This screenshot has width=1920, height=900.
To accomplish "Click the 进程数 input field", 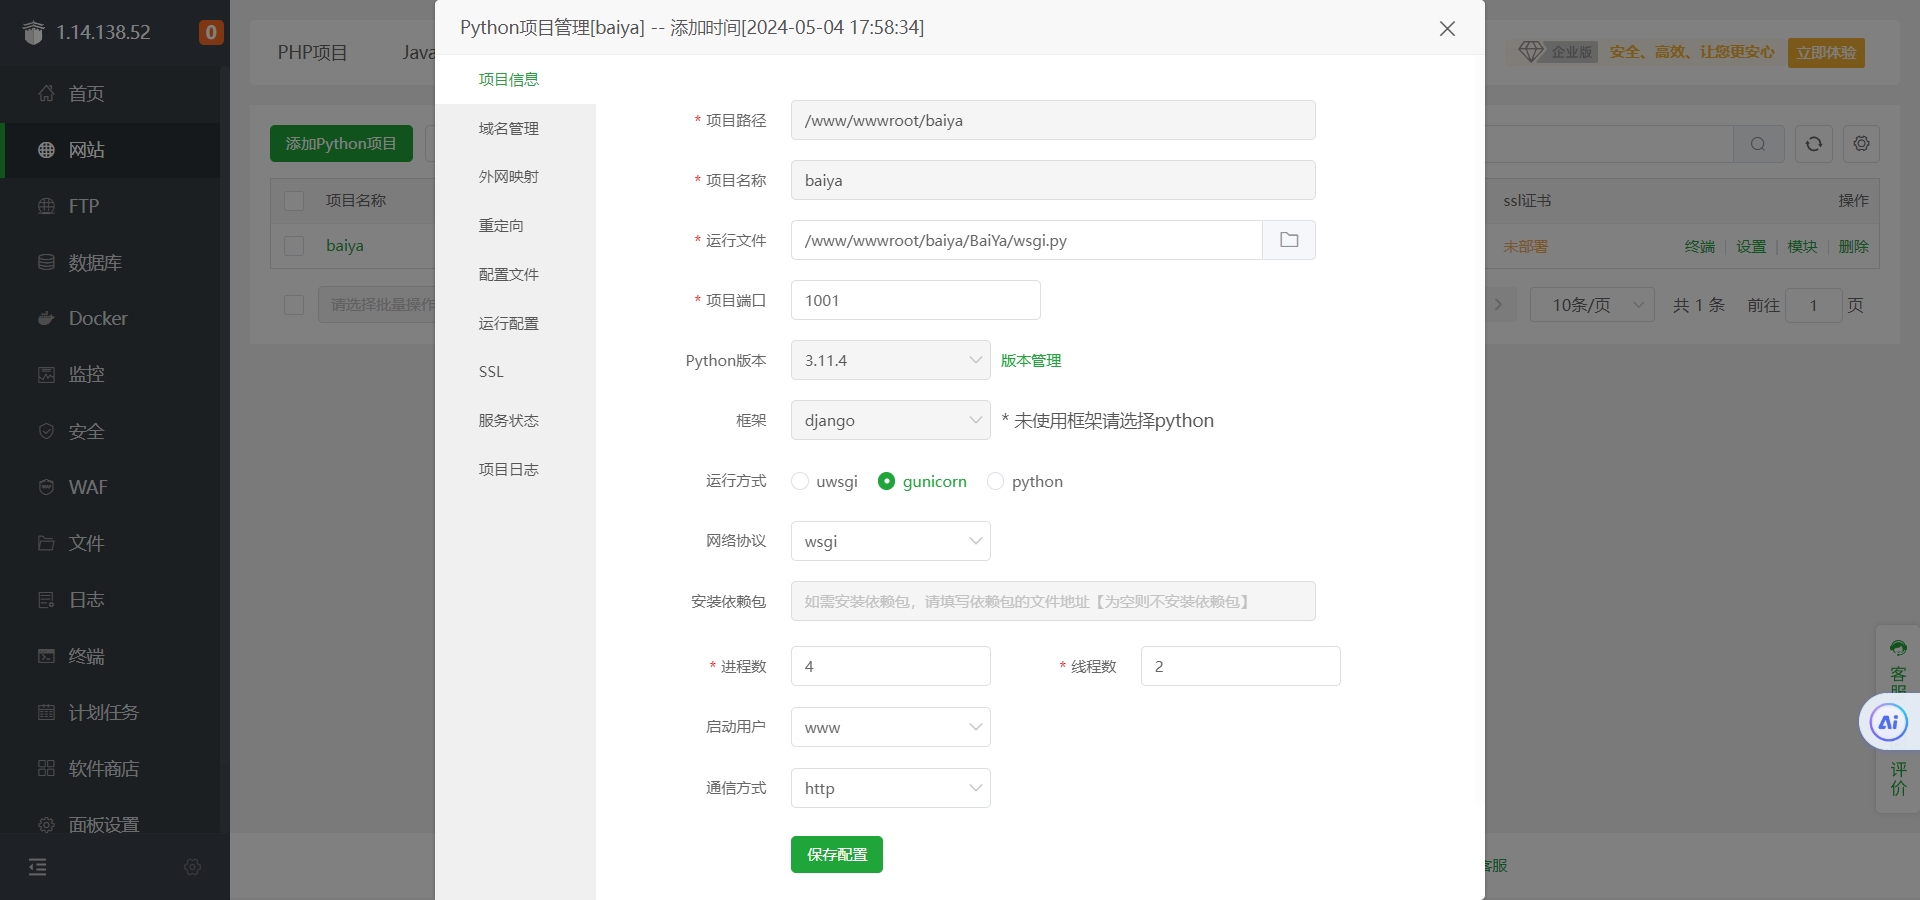I will [890, 666].
